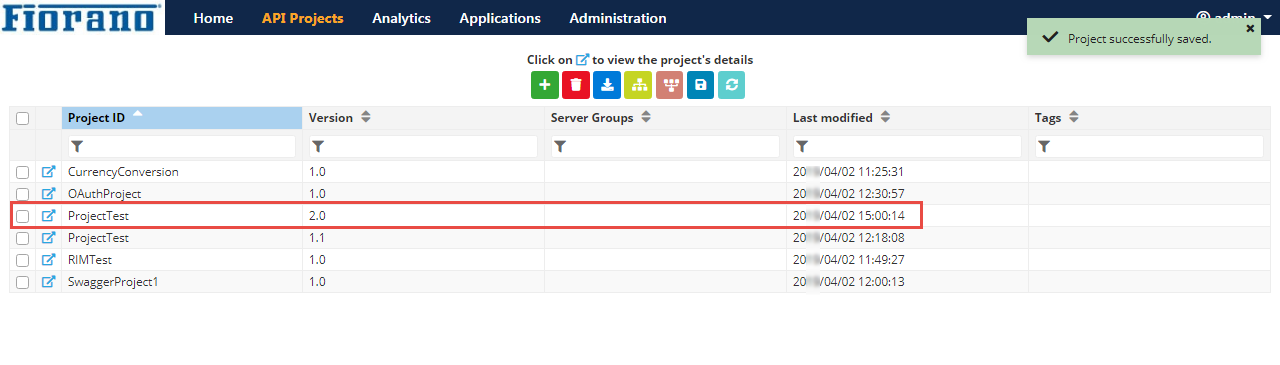Image resolution: width=1280 pixels, height=365 pixels.
Task: Tick the checkbox for OAuthProject row
Action: pyautogui.click(x=22, y=194)
